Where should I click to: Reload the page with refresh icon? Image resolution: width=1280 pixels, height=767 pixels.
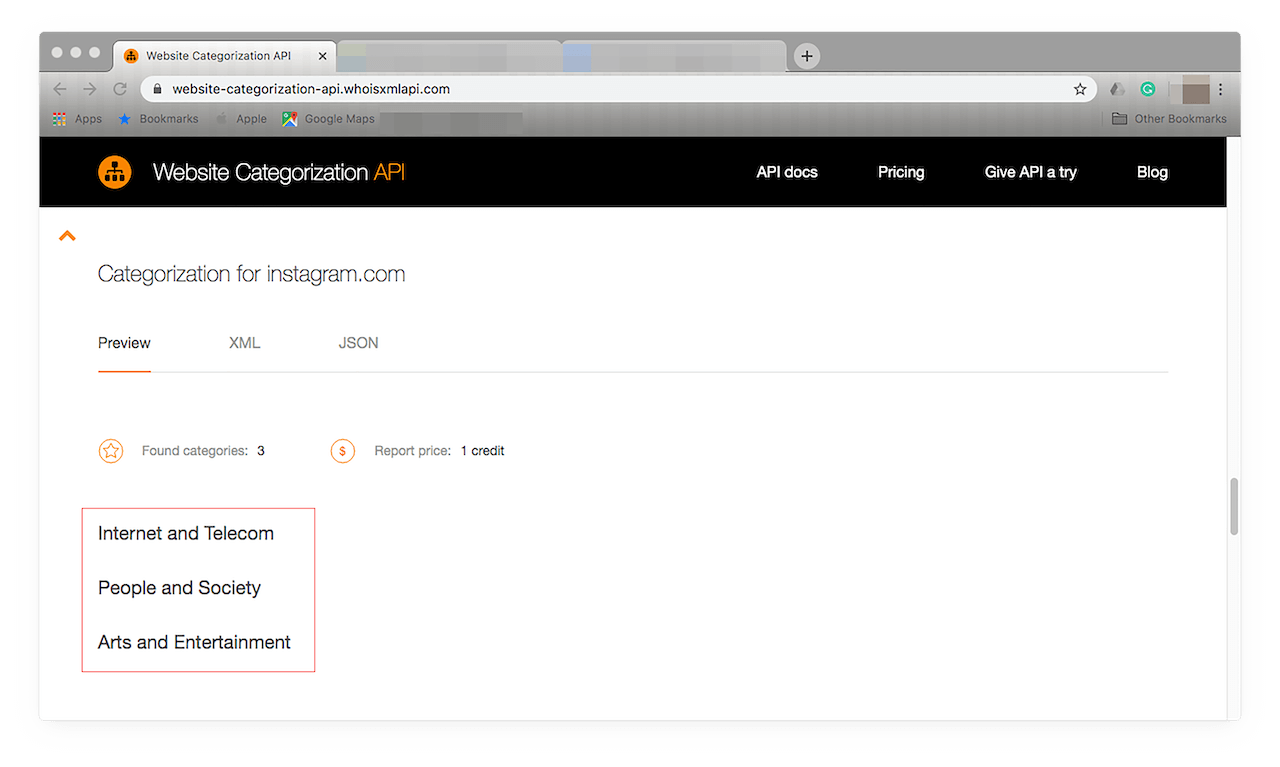pos(120,89)
